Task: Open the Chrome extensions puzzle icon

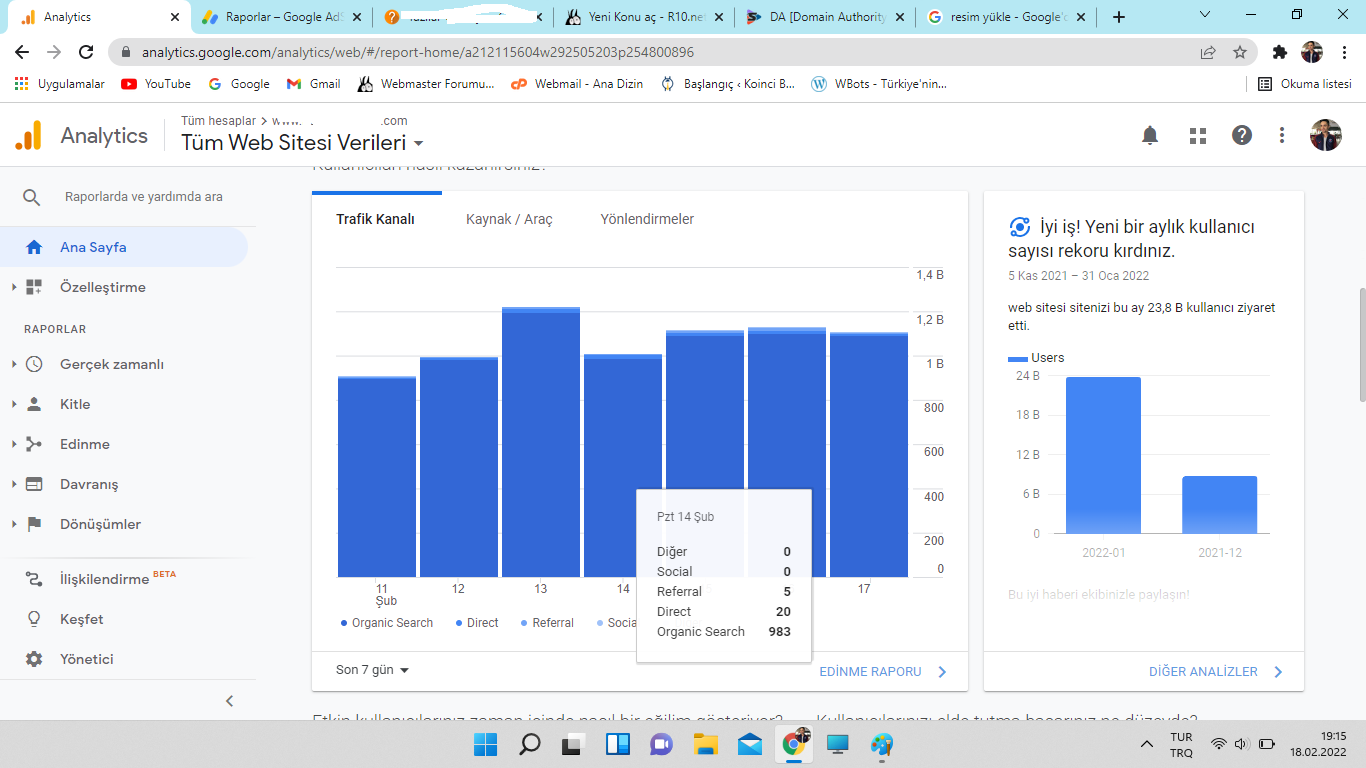Action: 1280,52
